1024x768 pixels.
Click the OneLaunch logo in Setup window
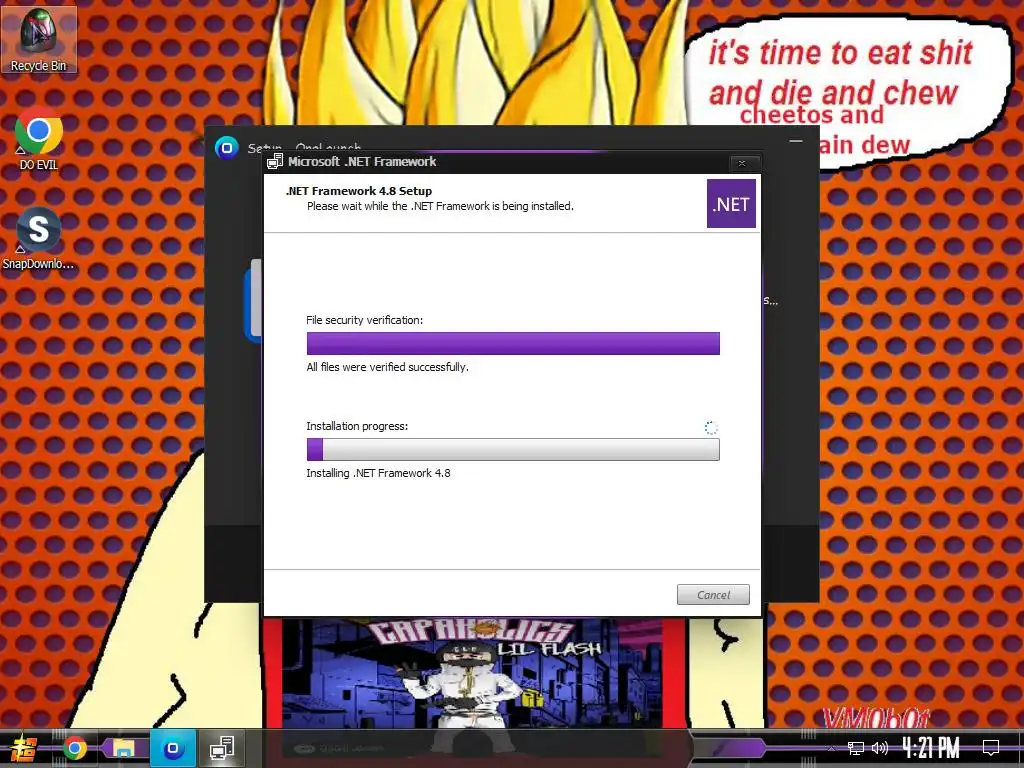click(227, 148)
